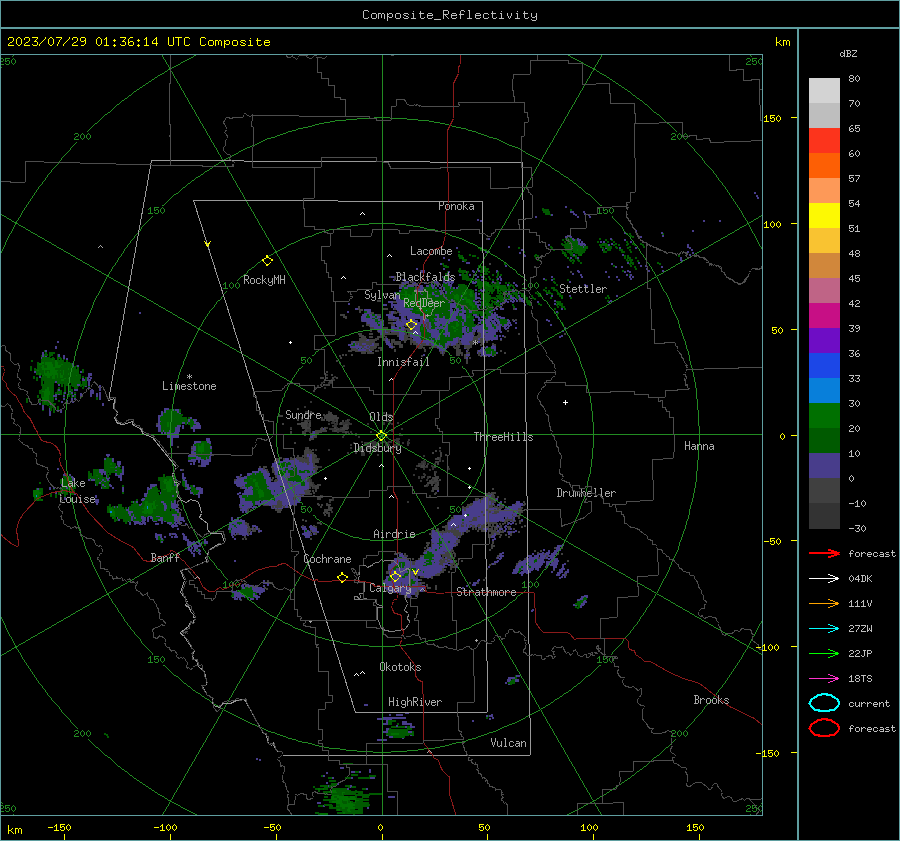
Task: Click the Limestone label
Action: tap(189, 386)
